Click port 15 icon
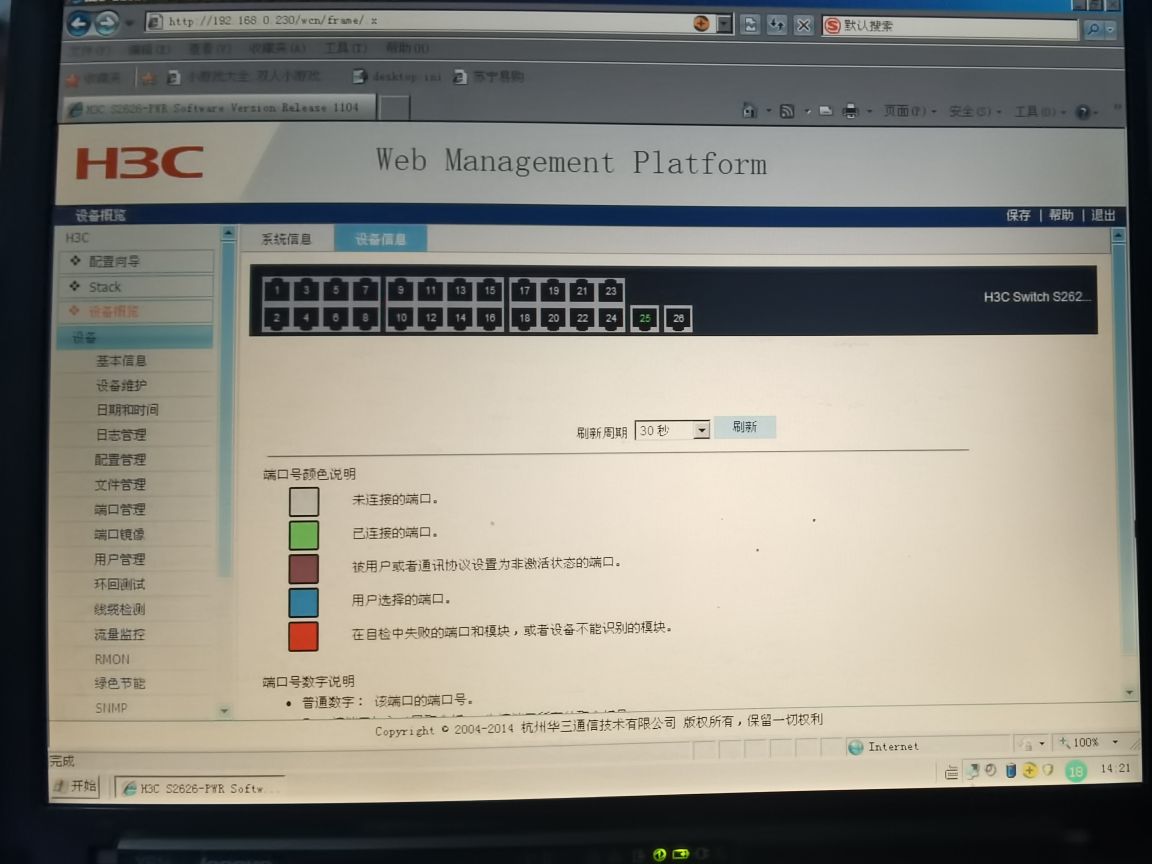Viewport: 1152px width, 864px height. click(x=489, y=289)
